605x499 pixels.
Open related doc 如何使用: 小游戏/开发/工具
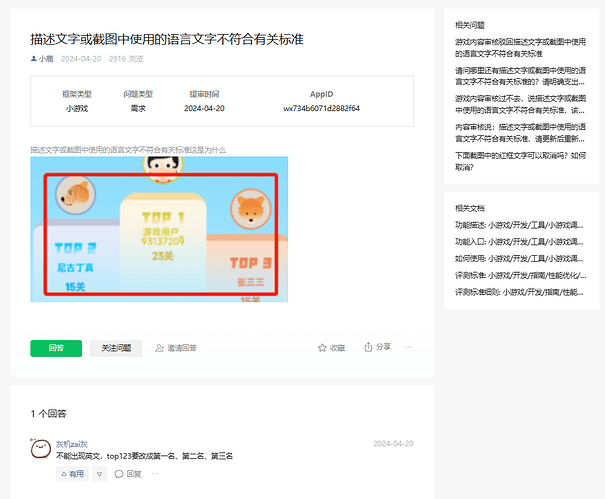519,259
